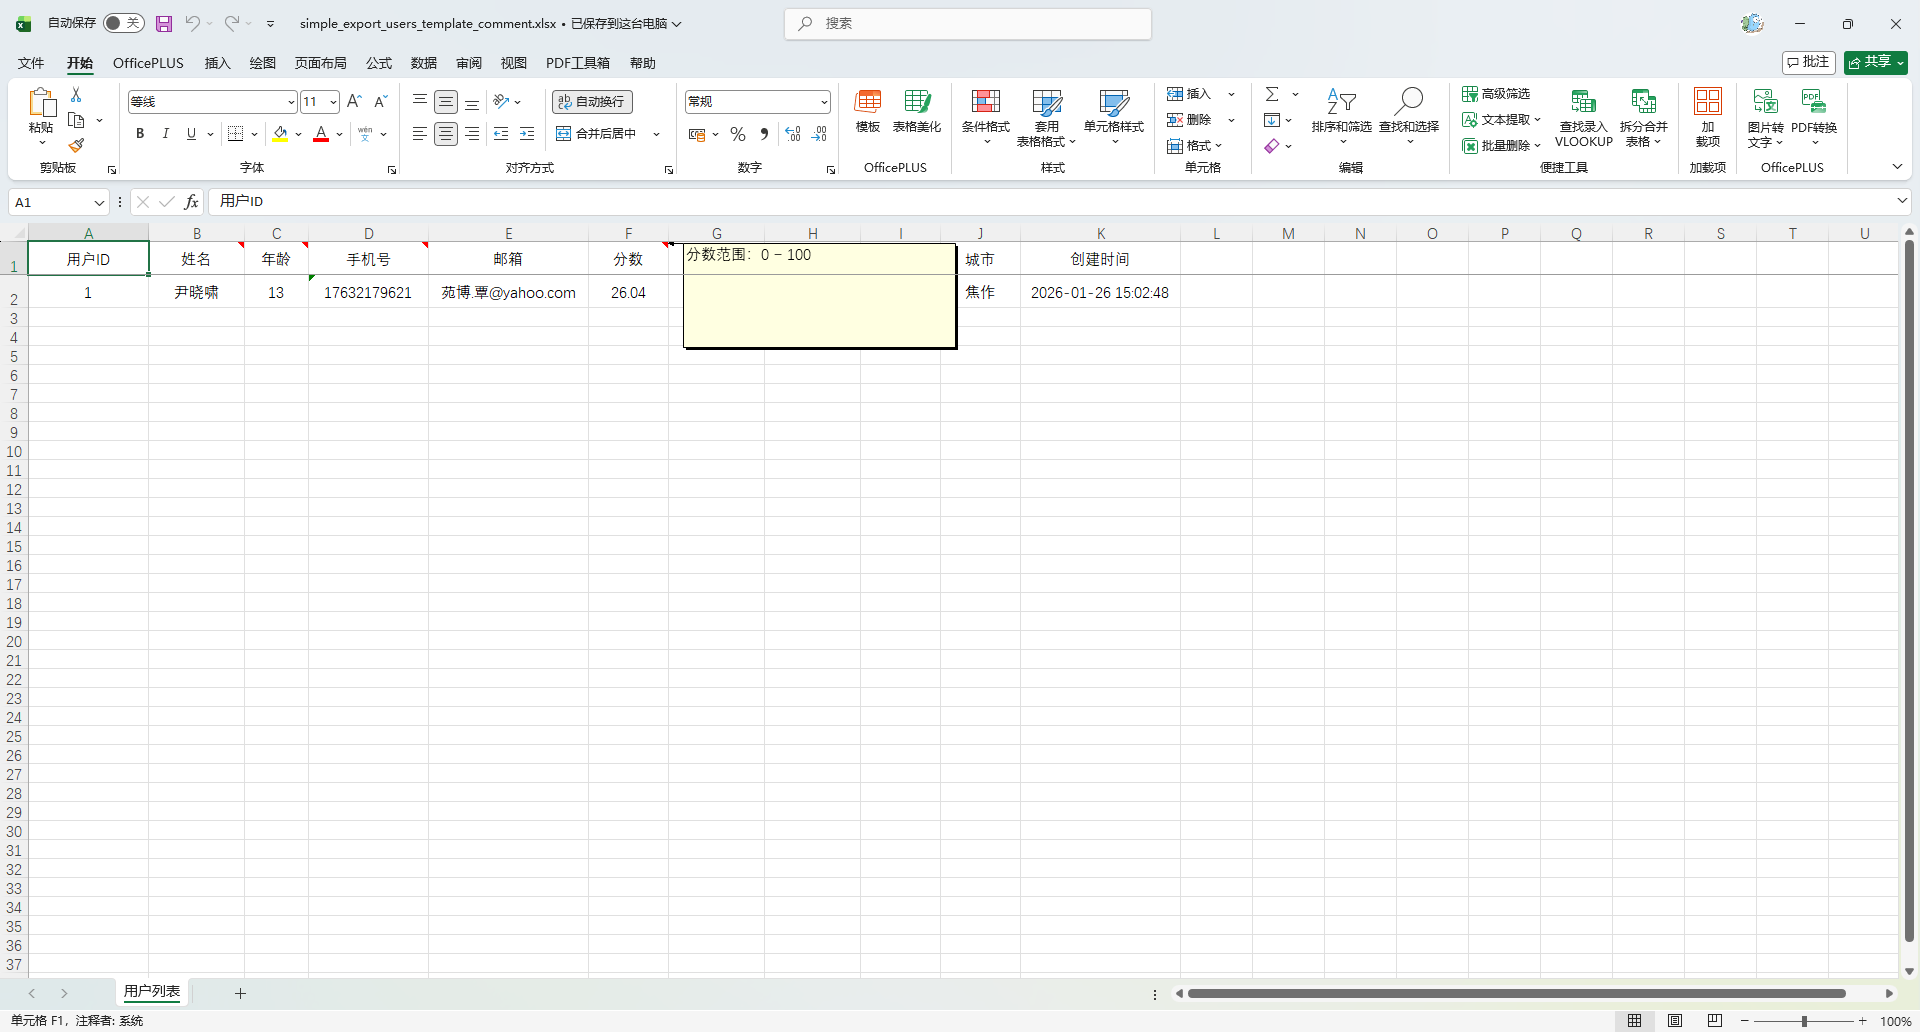The image size is (1920, 1032).
Task: Toggle the Wrap Text button
Action: 592,102
